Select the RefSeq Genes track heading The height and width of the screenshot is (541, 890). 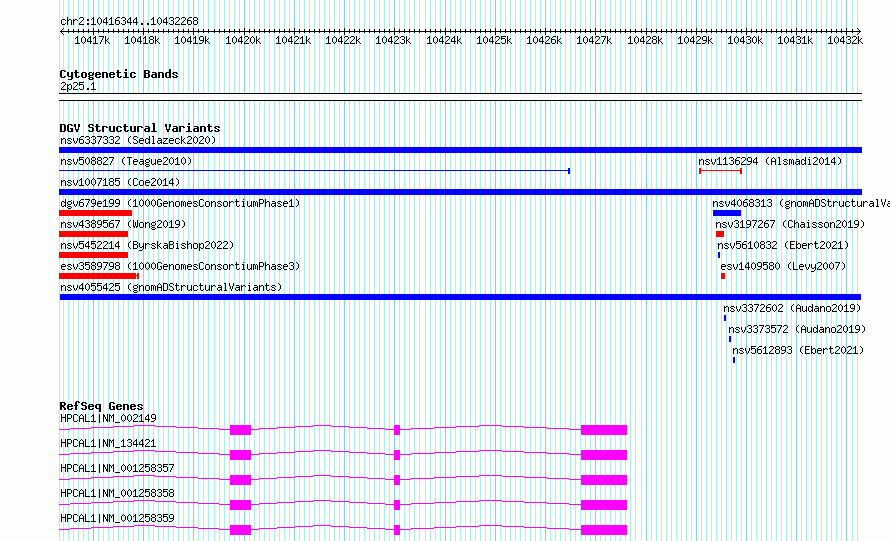[102, 406]
